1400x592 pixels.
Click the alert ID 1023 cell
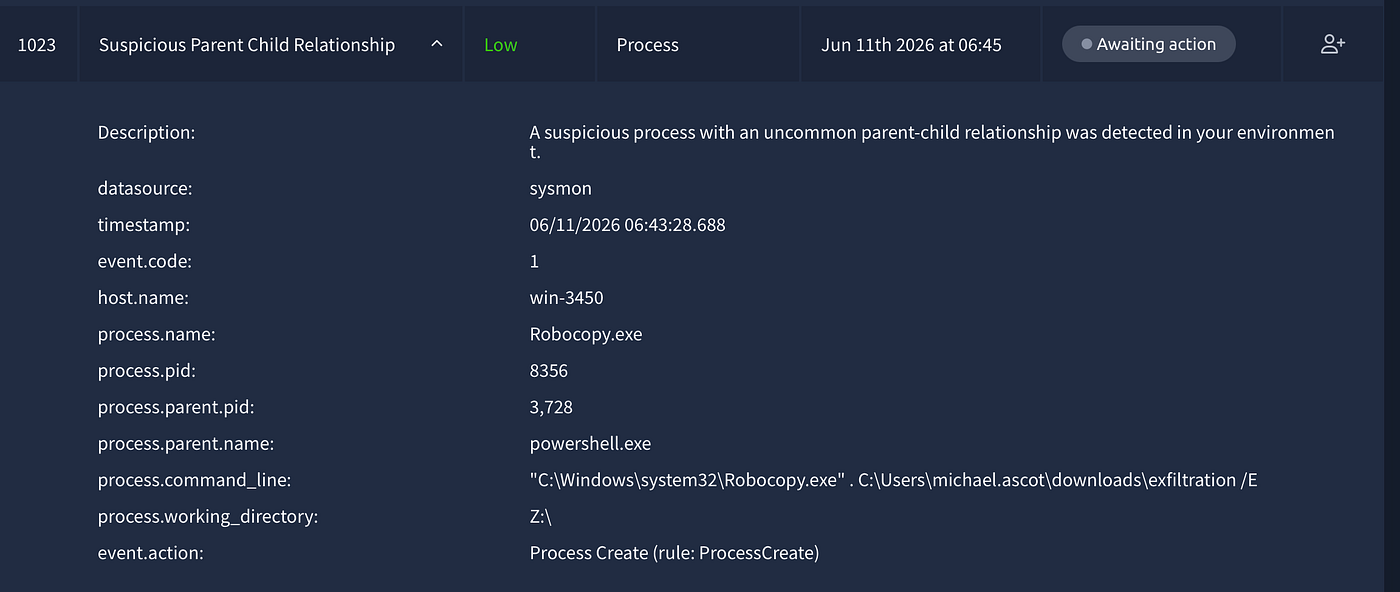tap(37, 45)
